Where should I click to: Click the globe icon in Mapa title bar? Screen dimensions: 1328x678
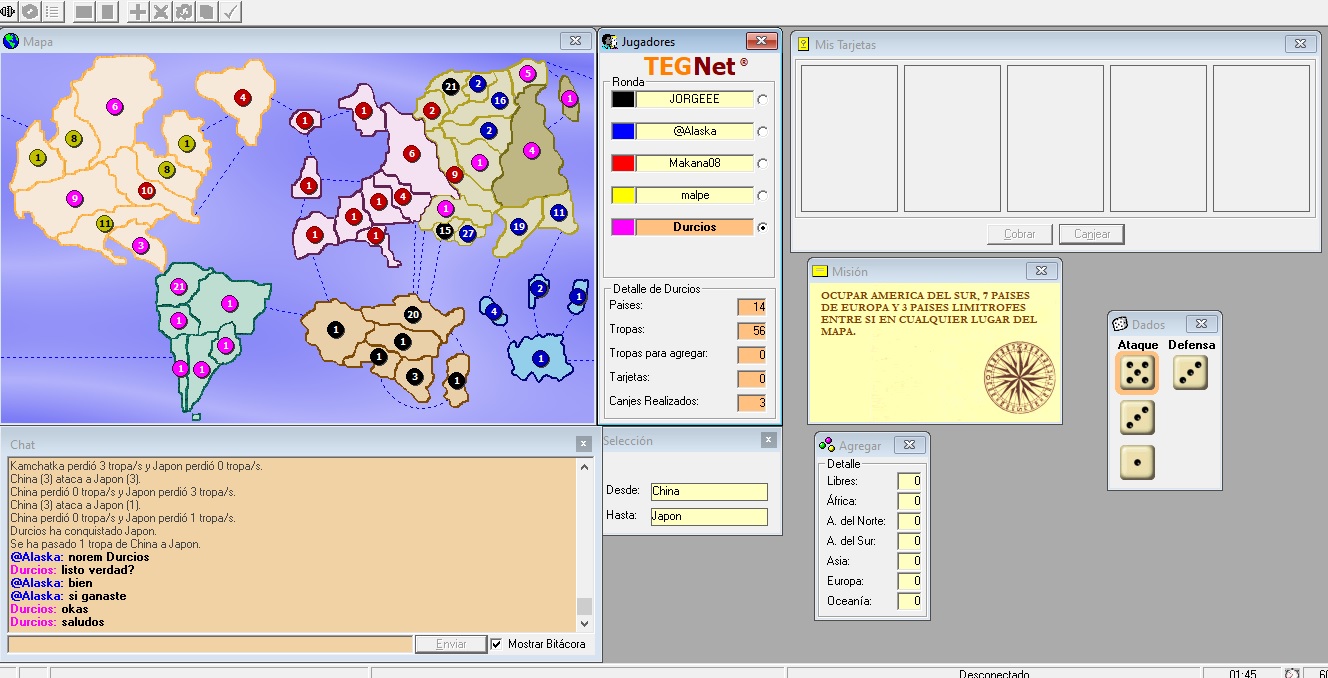[x=11, y=41]
